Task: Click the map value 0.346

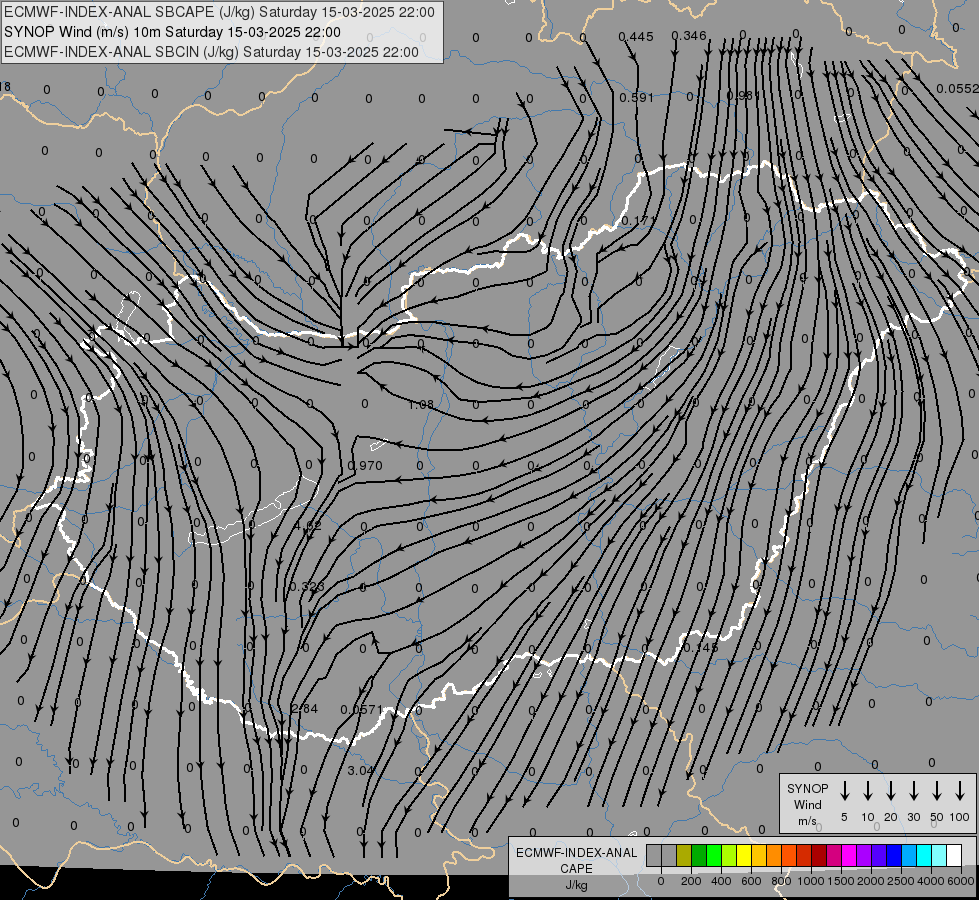Action: click(x=689, y=36)
